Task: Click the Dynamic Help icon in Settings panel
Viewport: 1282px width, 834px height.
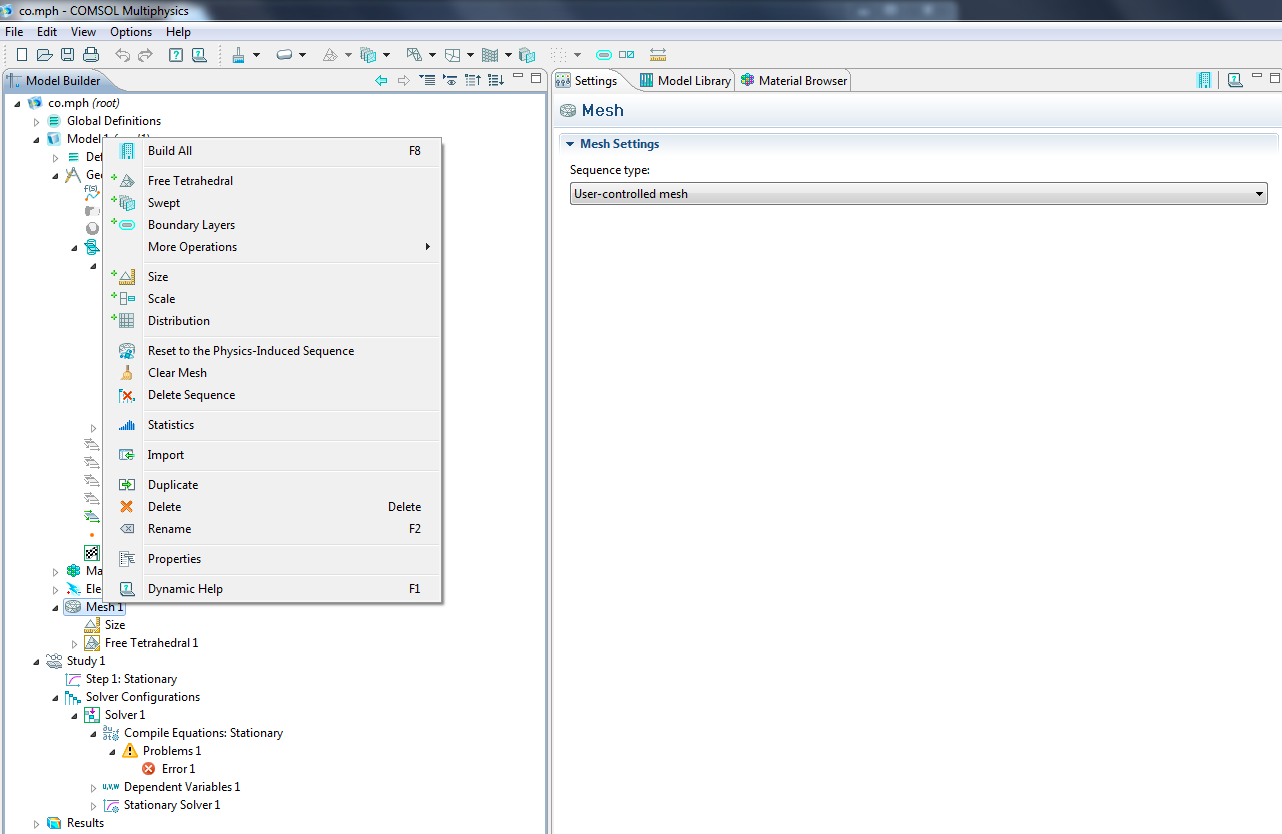Action: click(1235, 80)
